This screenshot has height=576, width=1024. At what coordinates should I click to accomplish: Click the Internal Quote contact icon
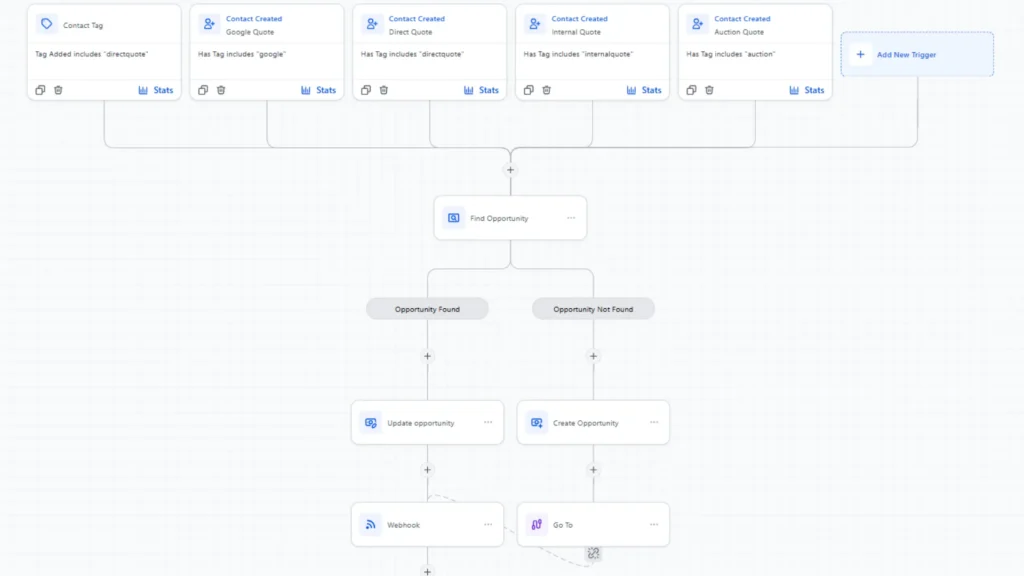(534, 24)
